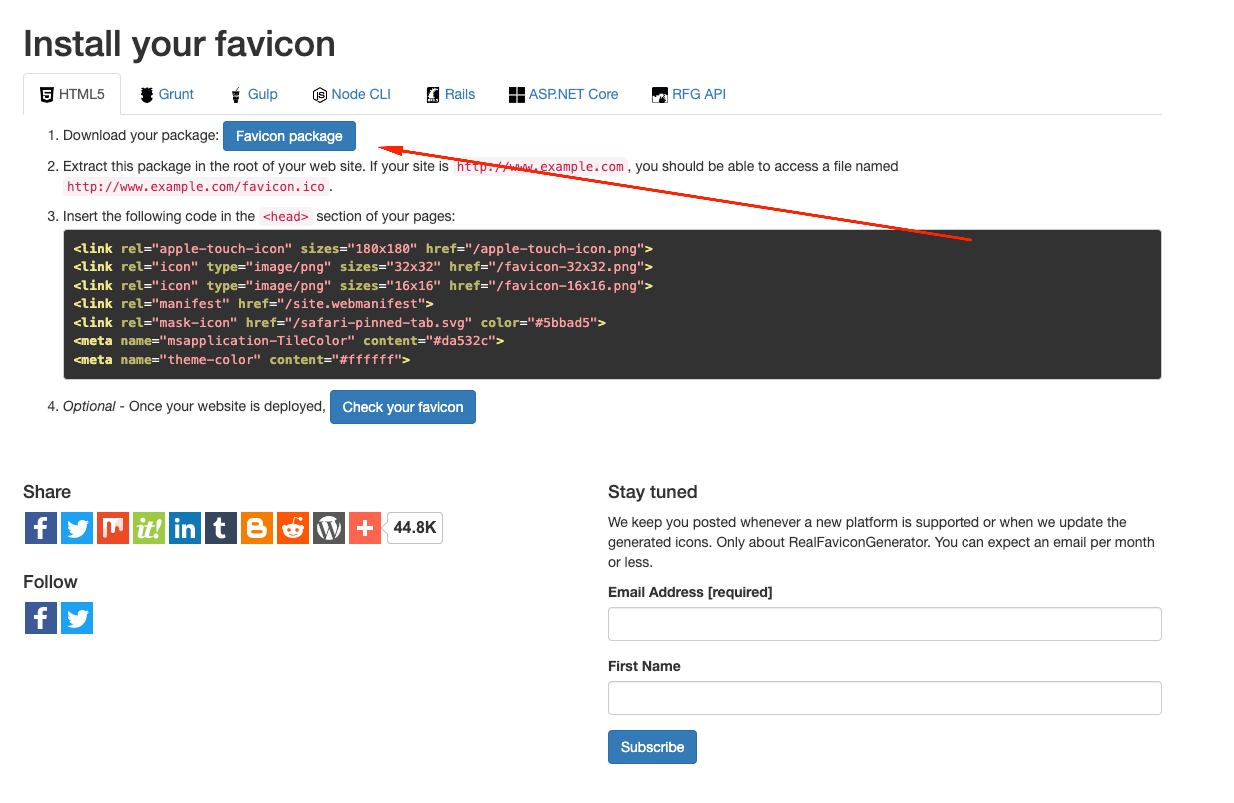Click the WordPress share icon
Viewport: 1234px width, 803px height.
pyautogui.click(x=329, y=528)
